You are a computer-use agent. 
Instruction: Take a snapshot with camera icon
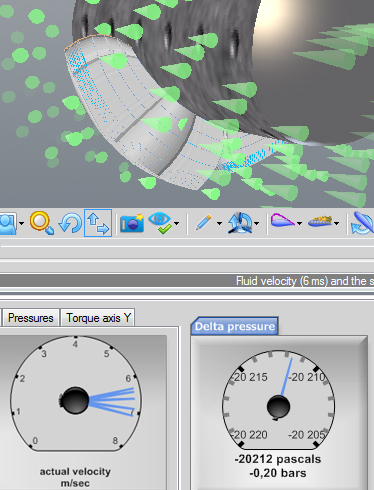132,223
